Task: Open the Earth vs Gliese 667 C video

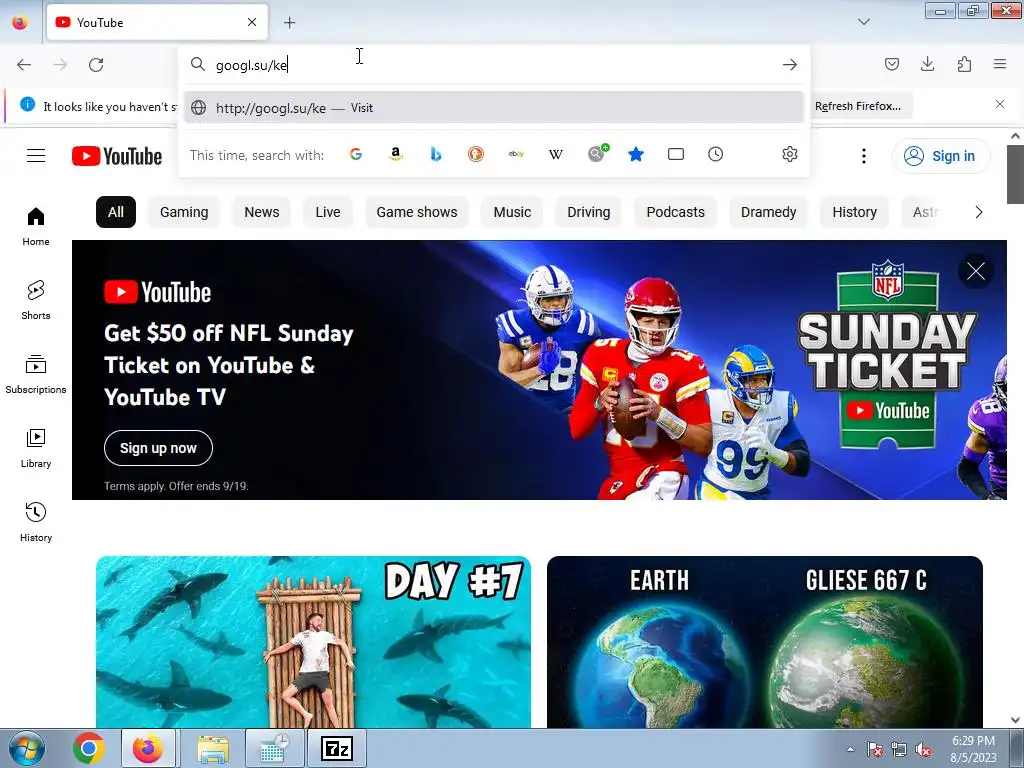Action: pos(765,642)
